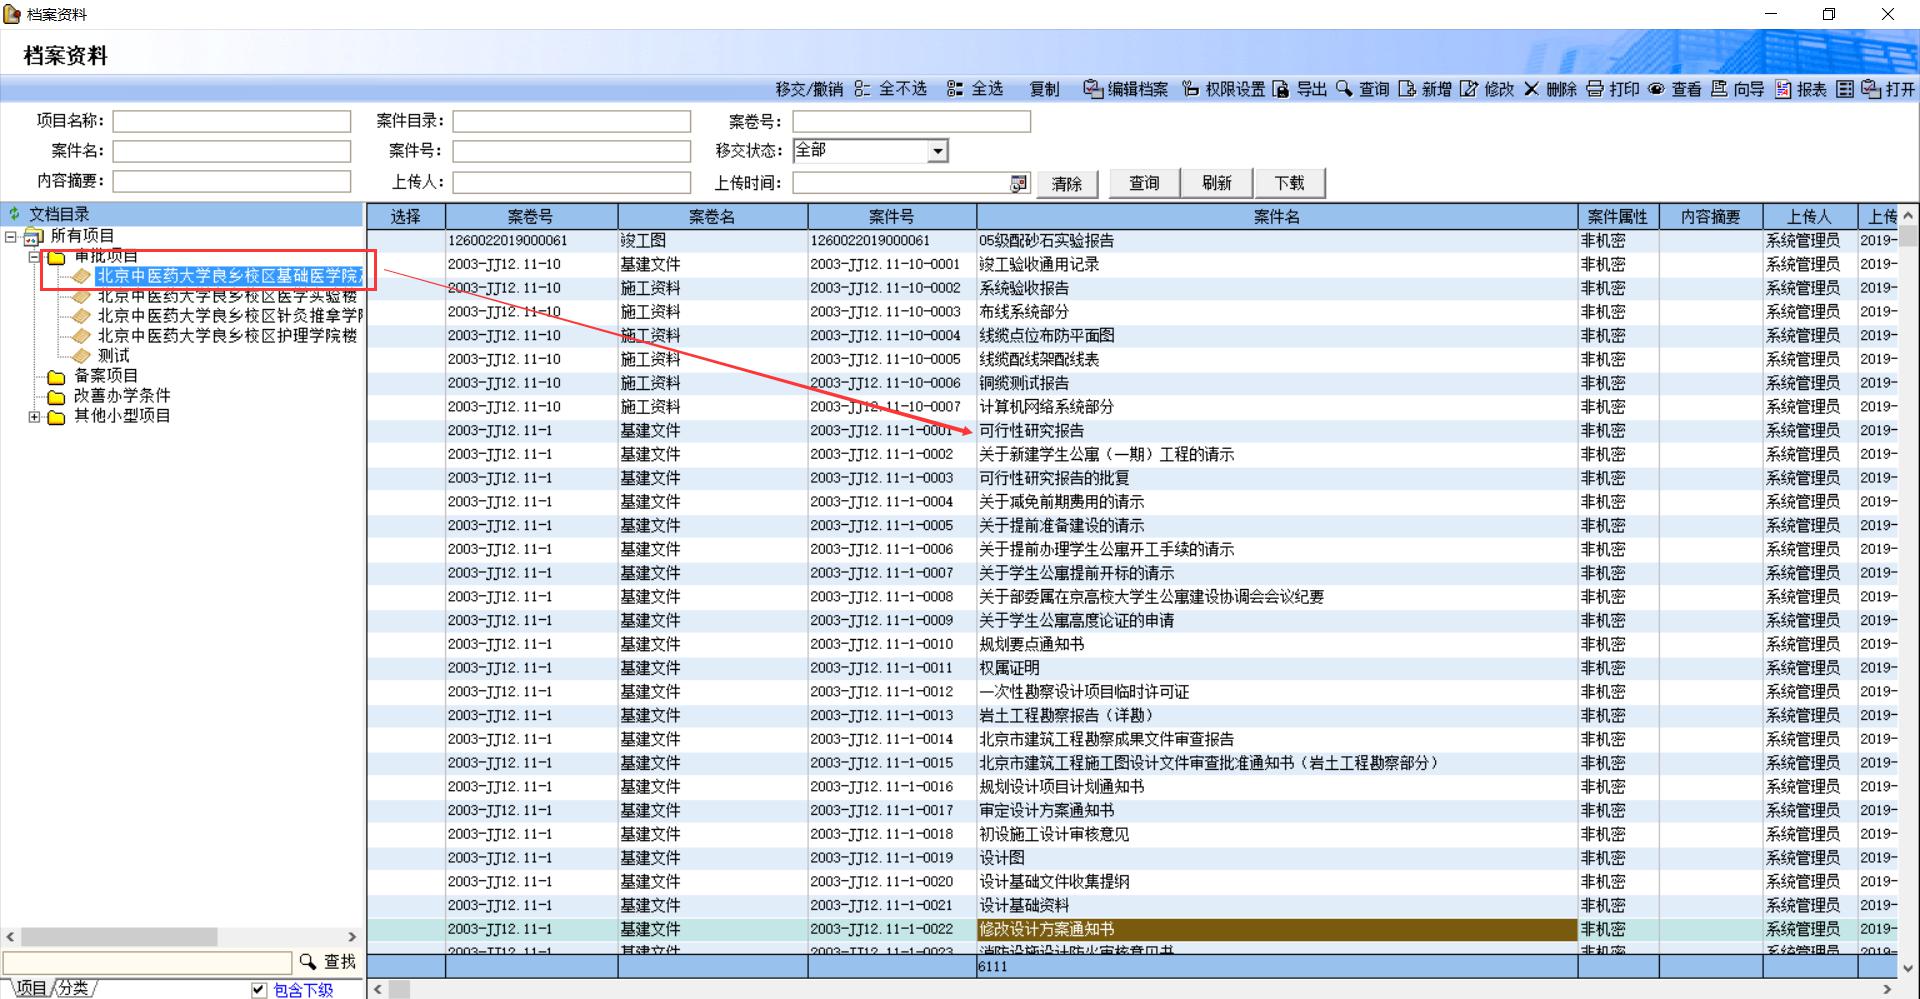1920x999 pixels.
Task: Click 全不选 to deselect all records
Action: [x=891, y=89]
